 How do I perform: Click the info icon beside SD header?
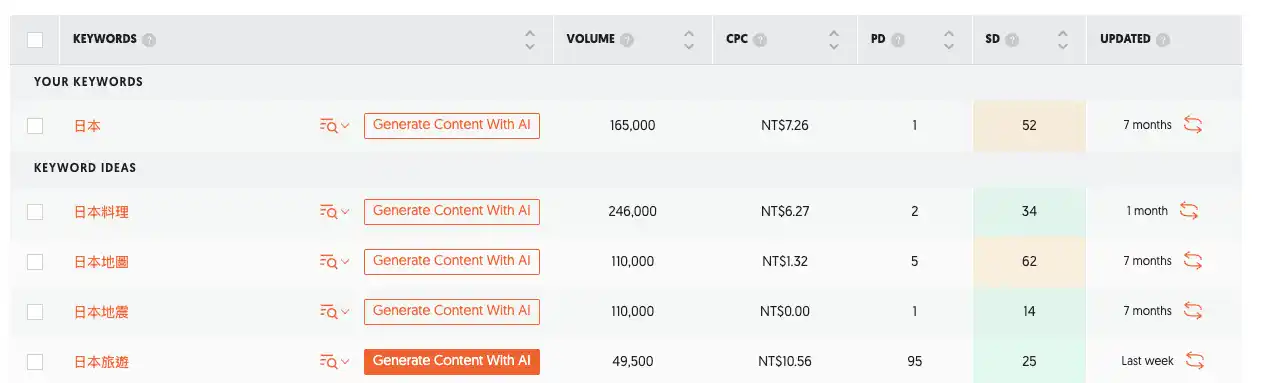[x=1012, y=40]
